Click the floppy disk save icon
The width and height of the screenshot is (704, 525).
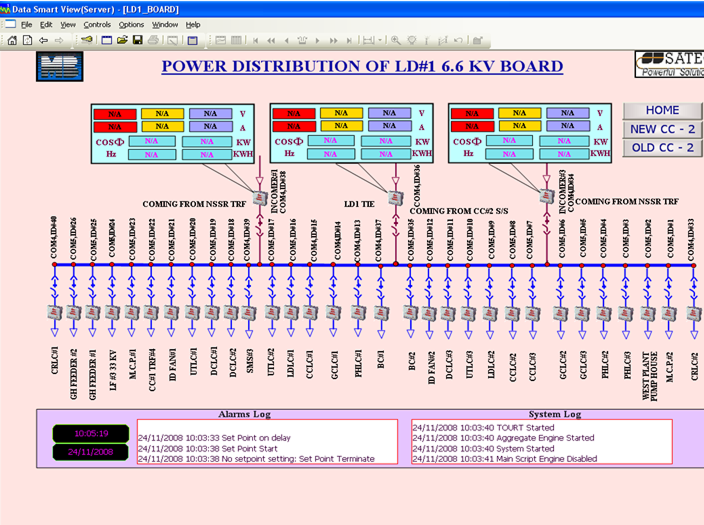137,40
